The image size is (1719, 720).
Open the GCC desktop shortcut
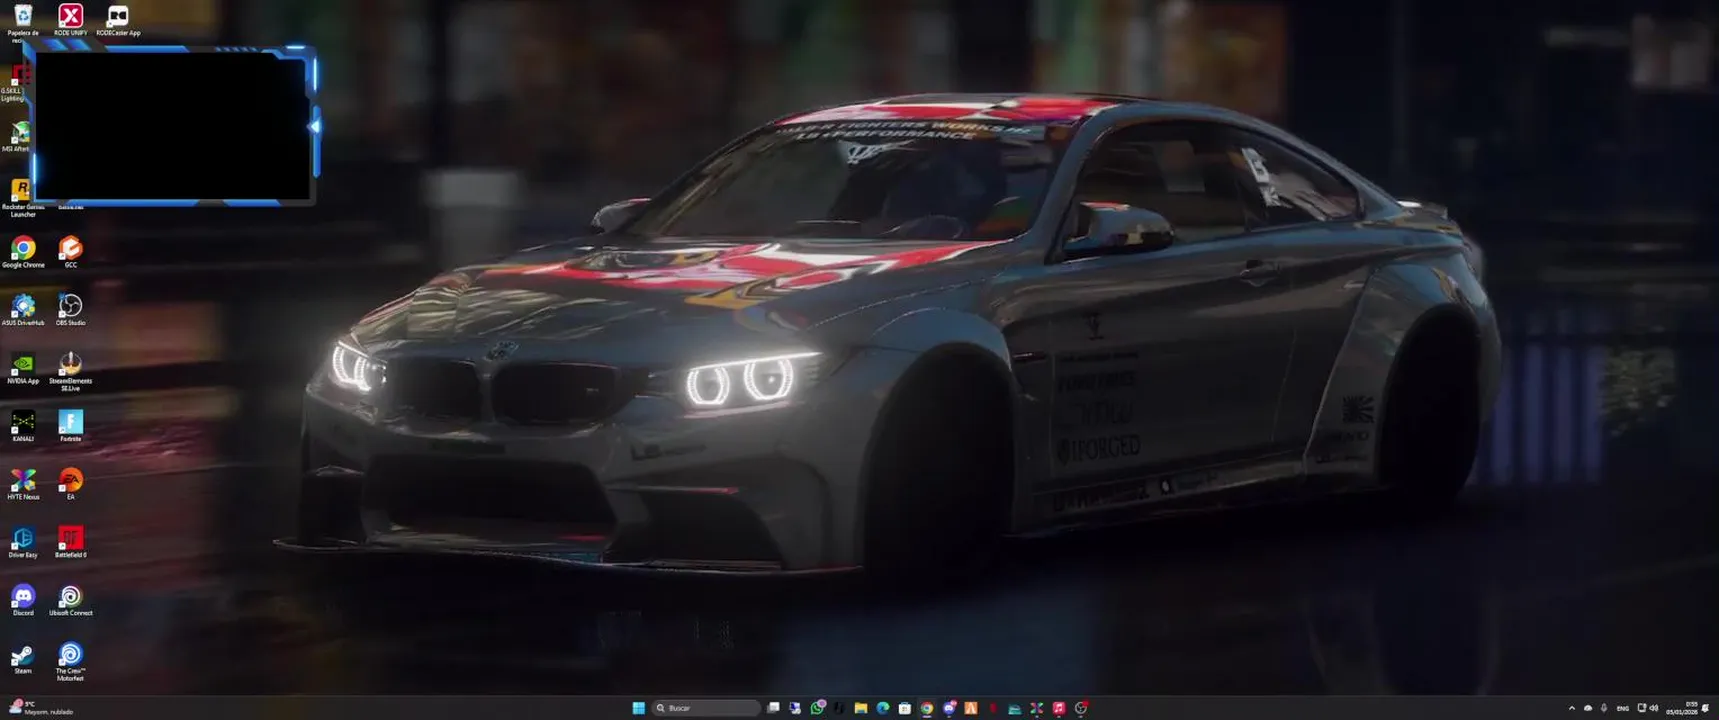point(70,251)
